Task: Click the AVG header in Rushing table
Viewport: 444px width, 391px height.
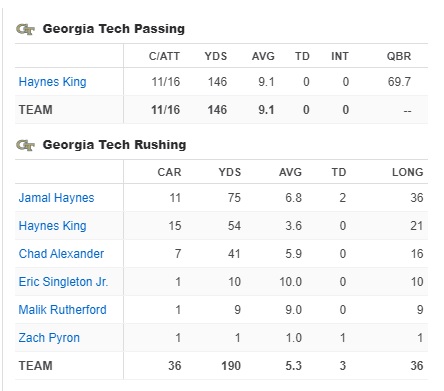Action: [290, 172]
